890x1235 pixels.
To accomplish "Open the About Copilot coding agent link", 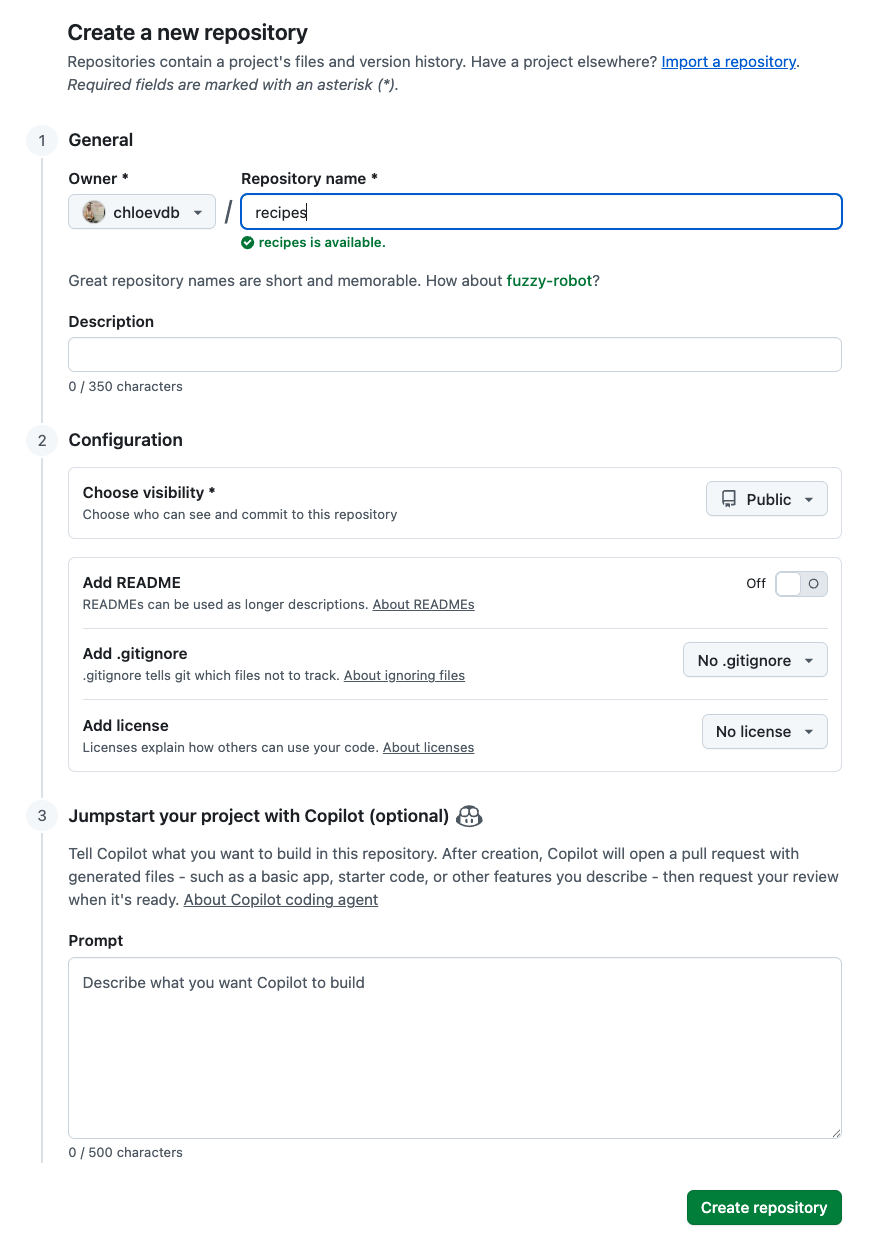I will [x=281, y=900].
